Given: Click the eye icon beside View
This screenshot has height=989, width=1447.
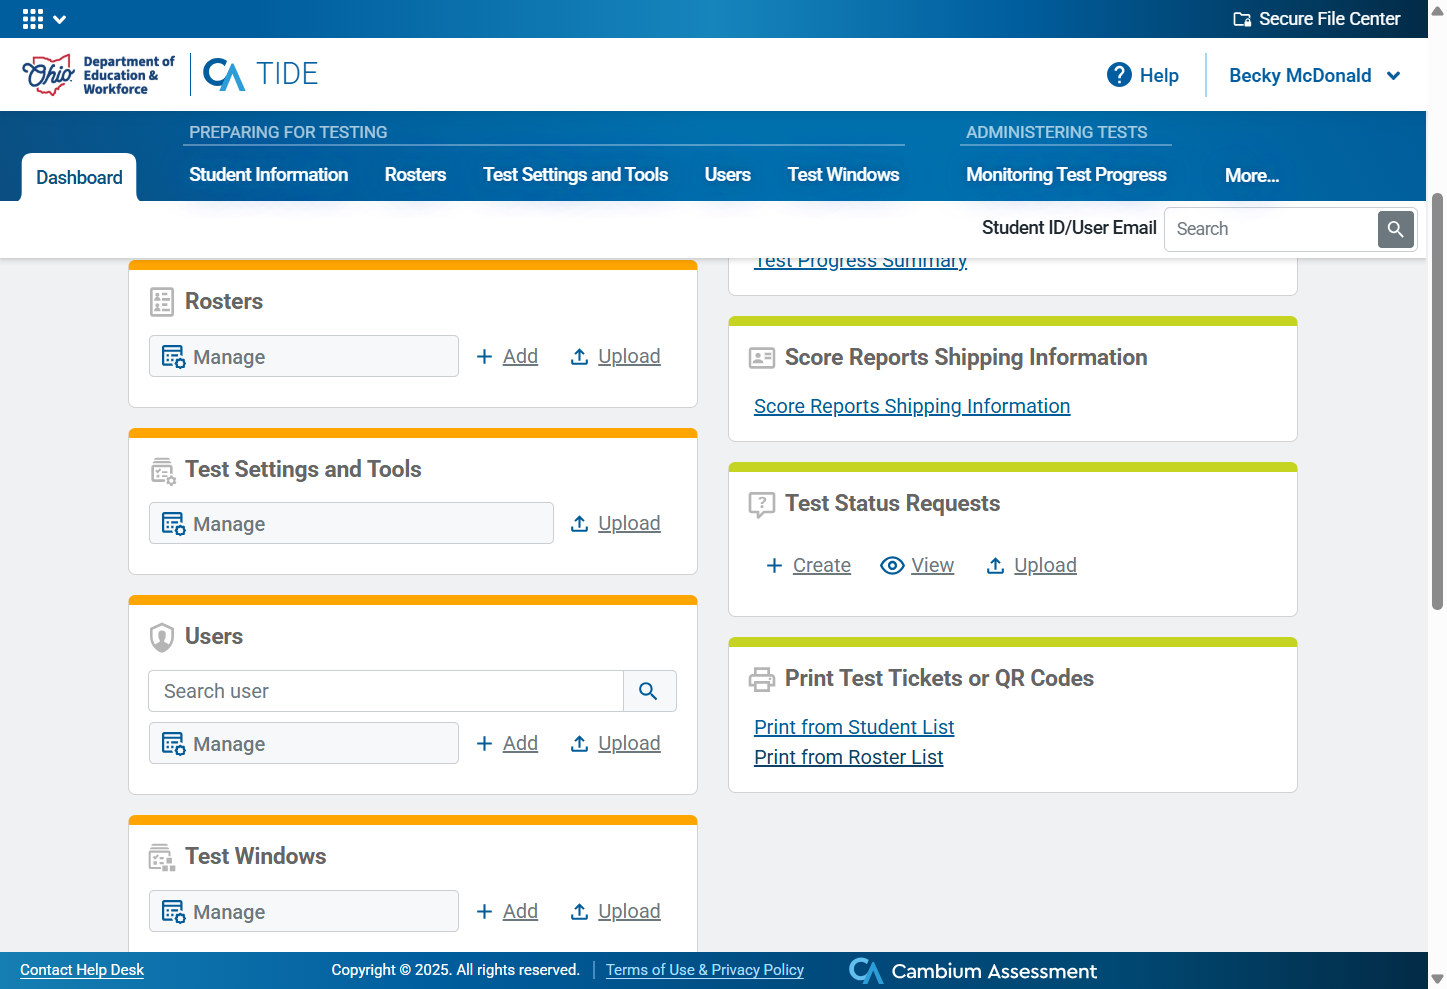Looking at the screenshot, I should click(892, 566).
